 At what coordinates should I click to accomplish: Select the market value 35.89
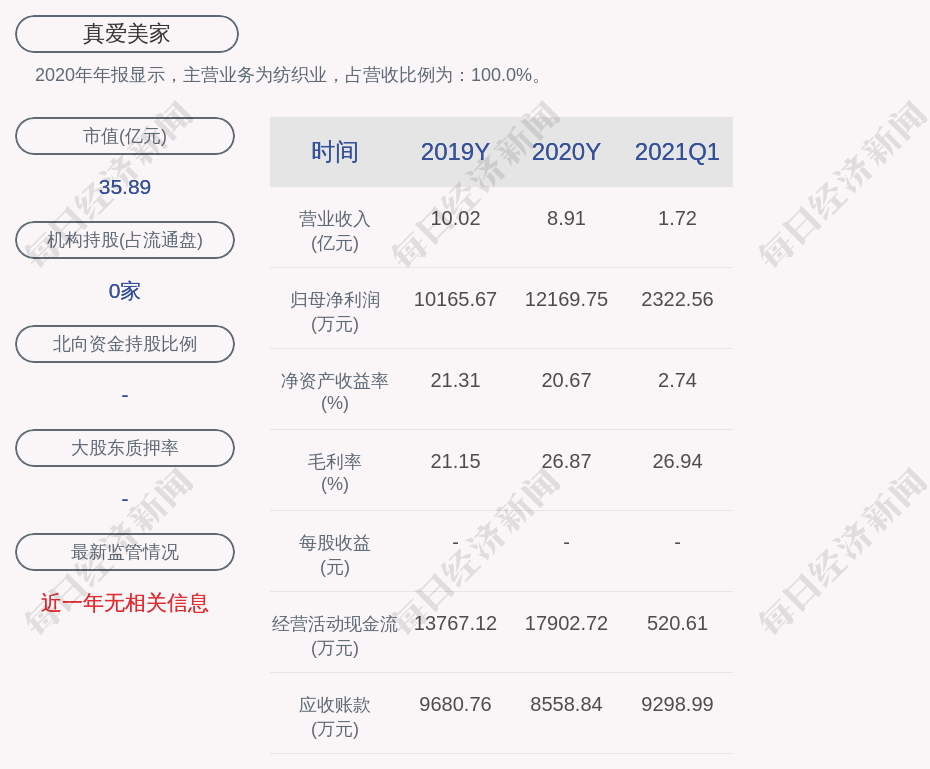[x=125, y=187]
